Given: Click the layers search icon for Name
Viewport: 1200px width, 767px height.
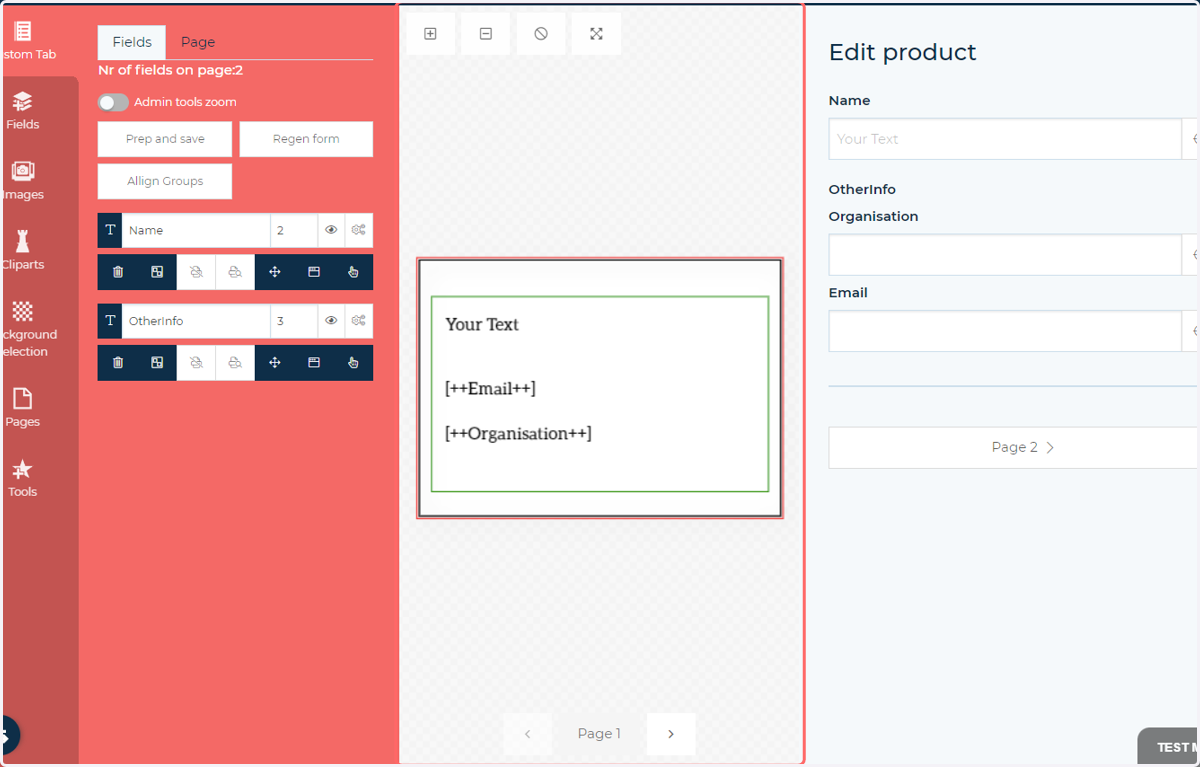Looking at the screenshot, I should pyautogui.click(x=235, y=272).
